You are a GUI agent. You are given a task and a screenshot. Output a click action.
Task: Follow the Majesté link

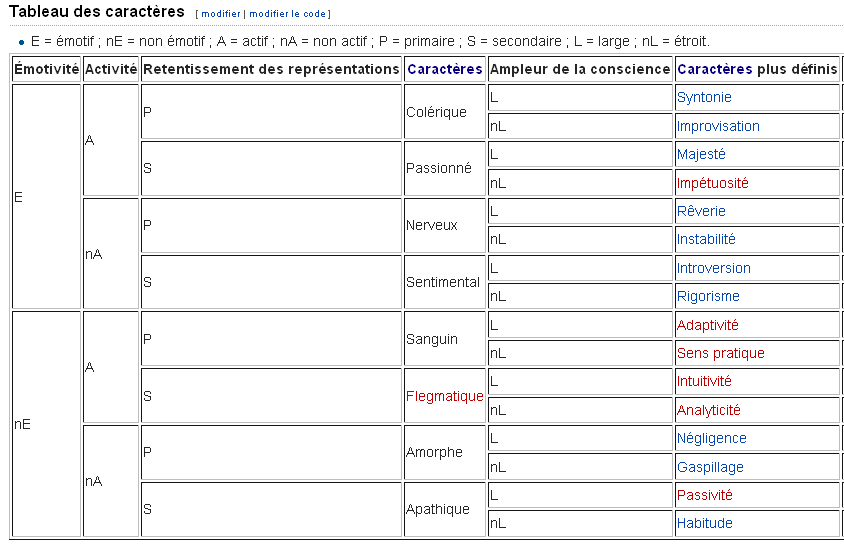pyautogui.click(x=701, y=154)
